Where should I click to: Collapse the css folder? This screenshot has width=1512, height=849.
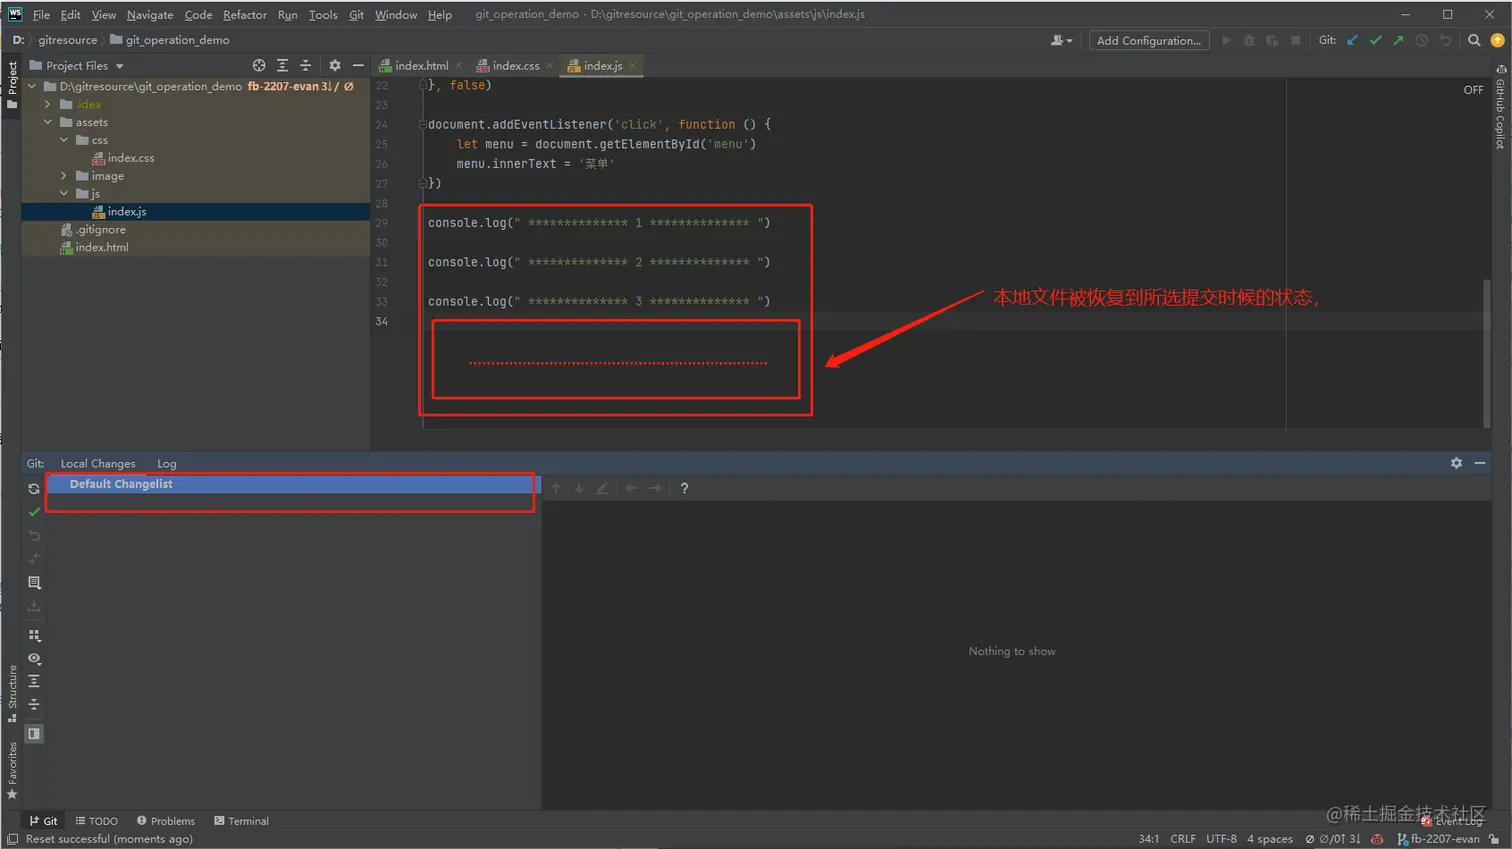point(64,140)
